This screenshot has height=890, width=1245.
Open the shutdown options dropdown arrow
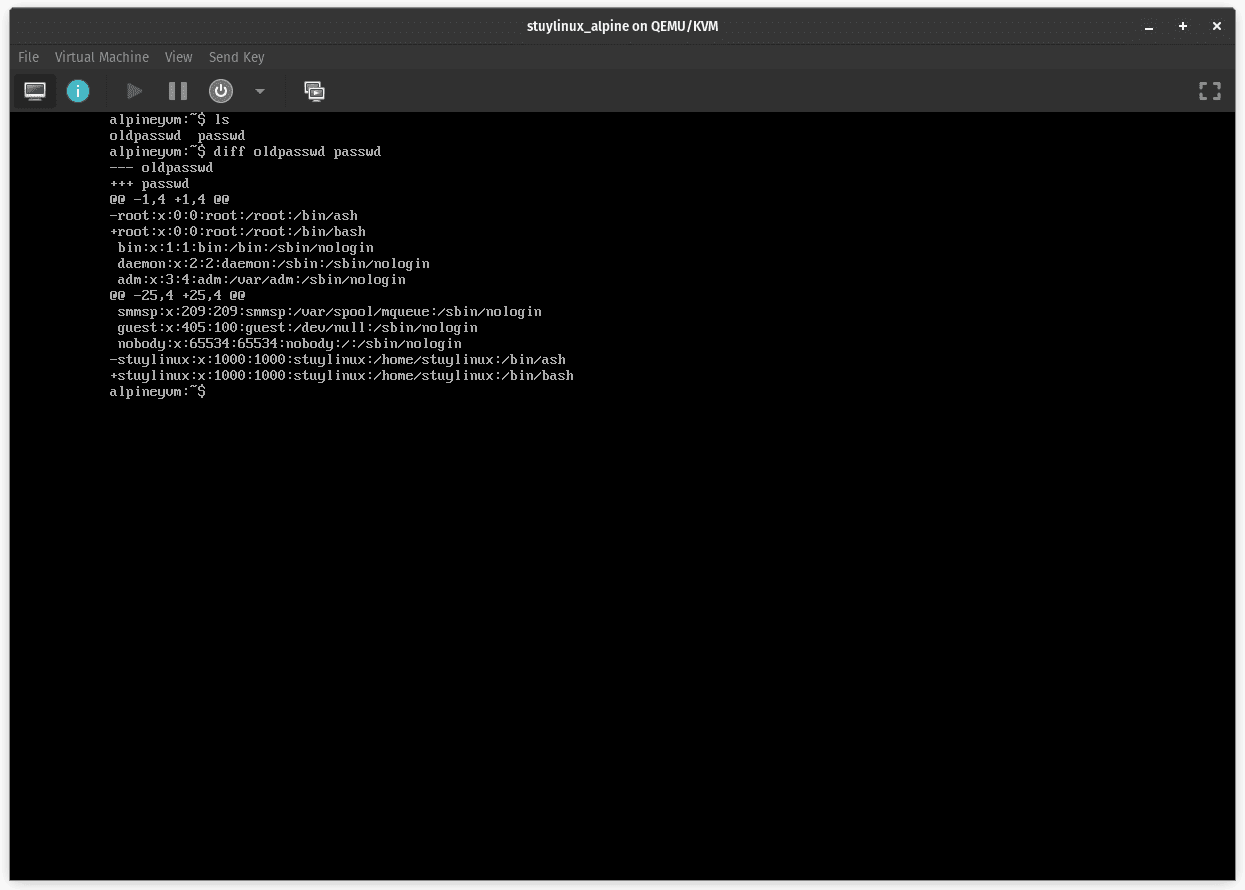tap(259, 91)
